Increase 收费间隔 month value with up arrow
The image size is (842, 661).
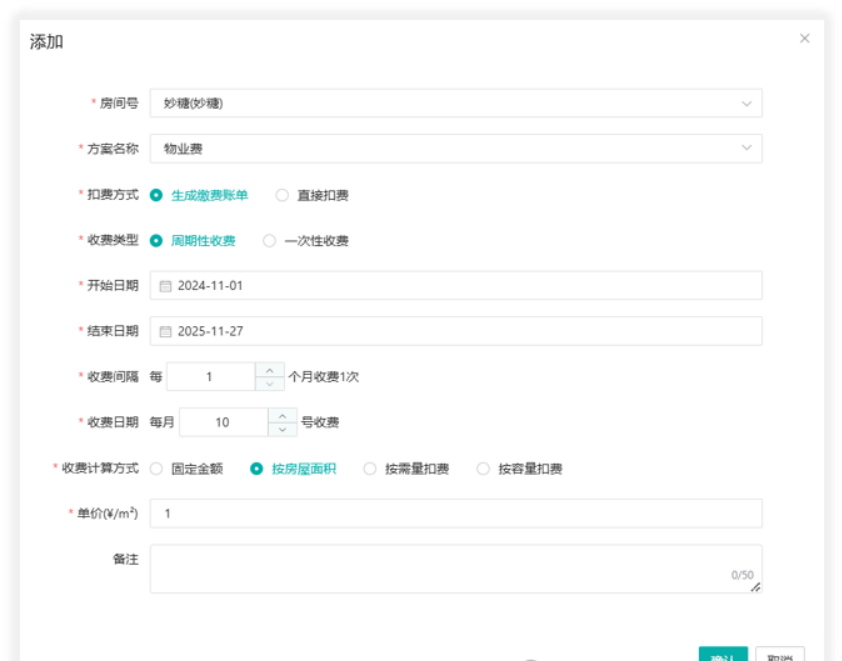coord(270,370)
